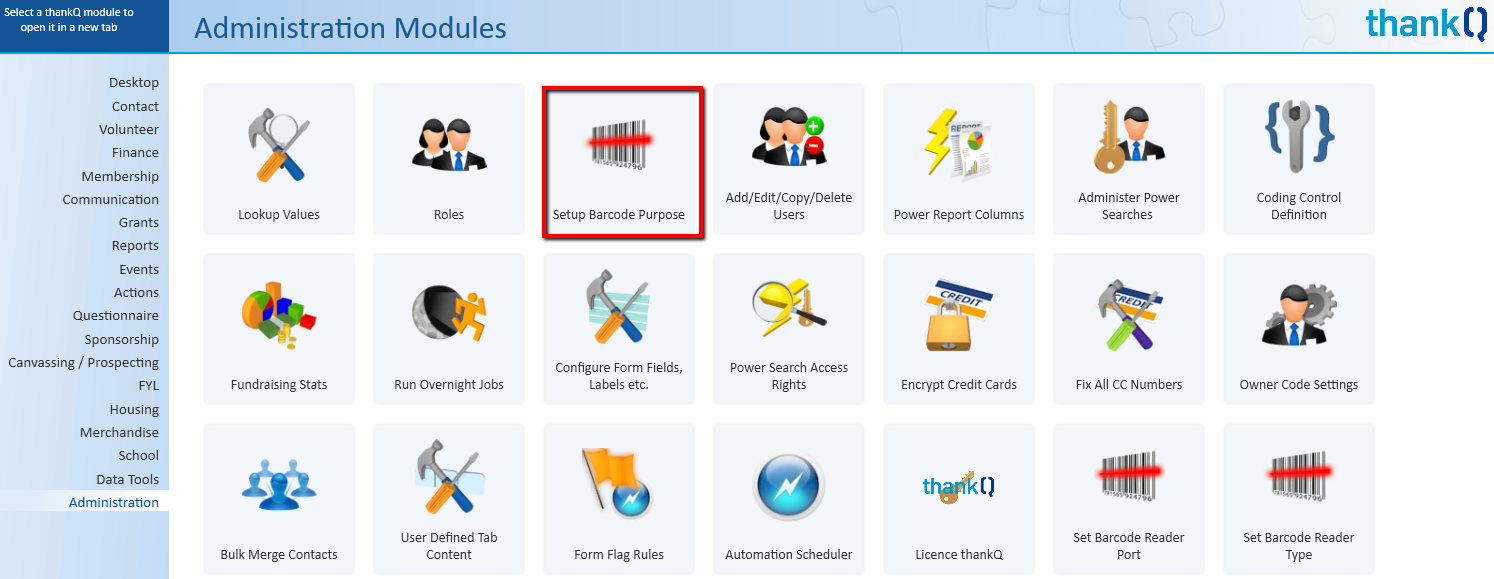The width and height of the screenshot is (1494, 579).
Task: Select Desktop in the sidebar
Action: [134, 83]
